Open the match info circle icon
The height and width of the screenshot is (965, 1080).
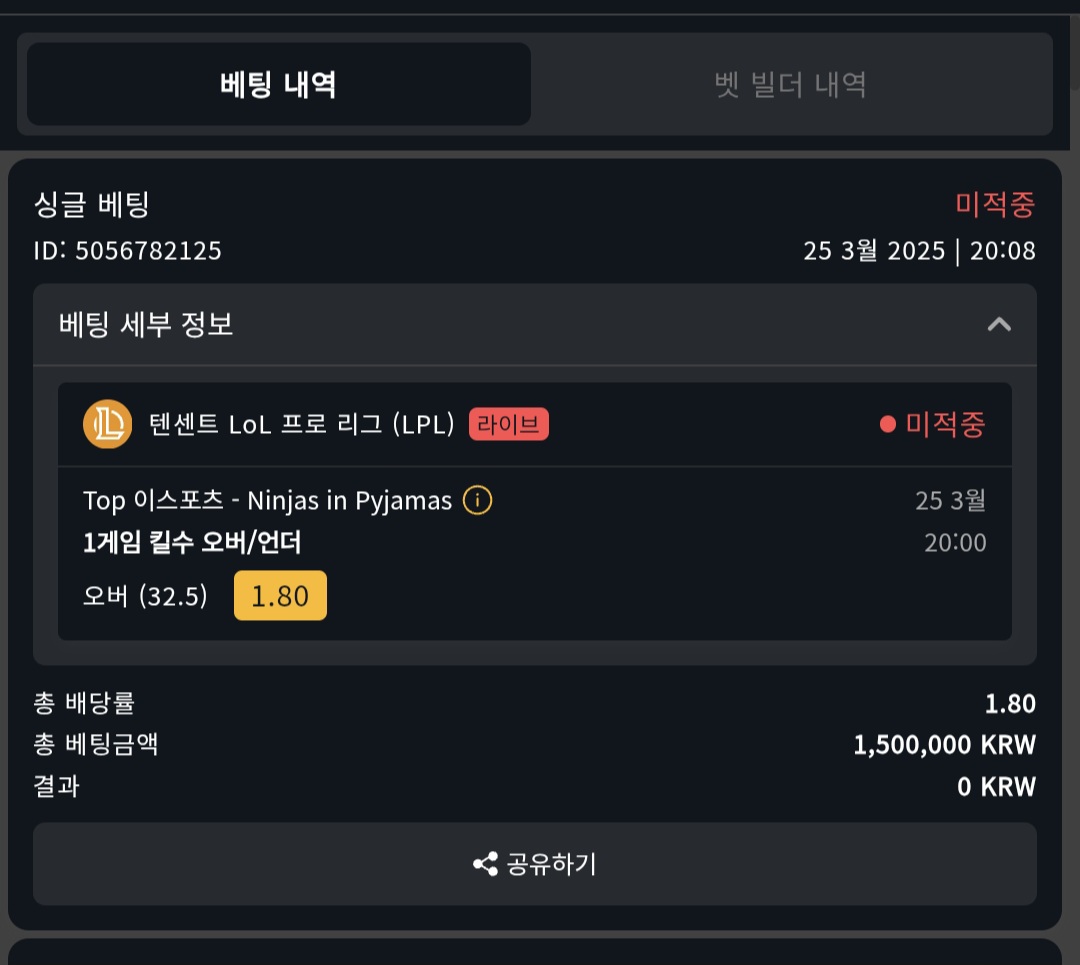(x=478, y=500)
